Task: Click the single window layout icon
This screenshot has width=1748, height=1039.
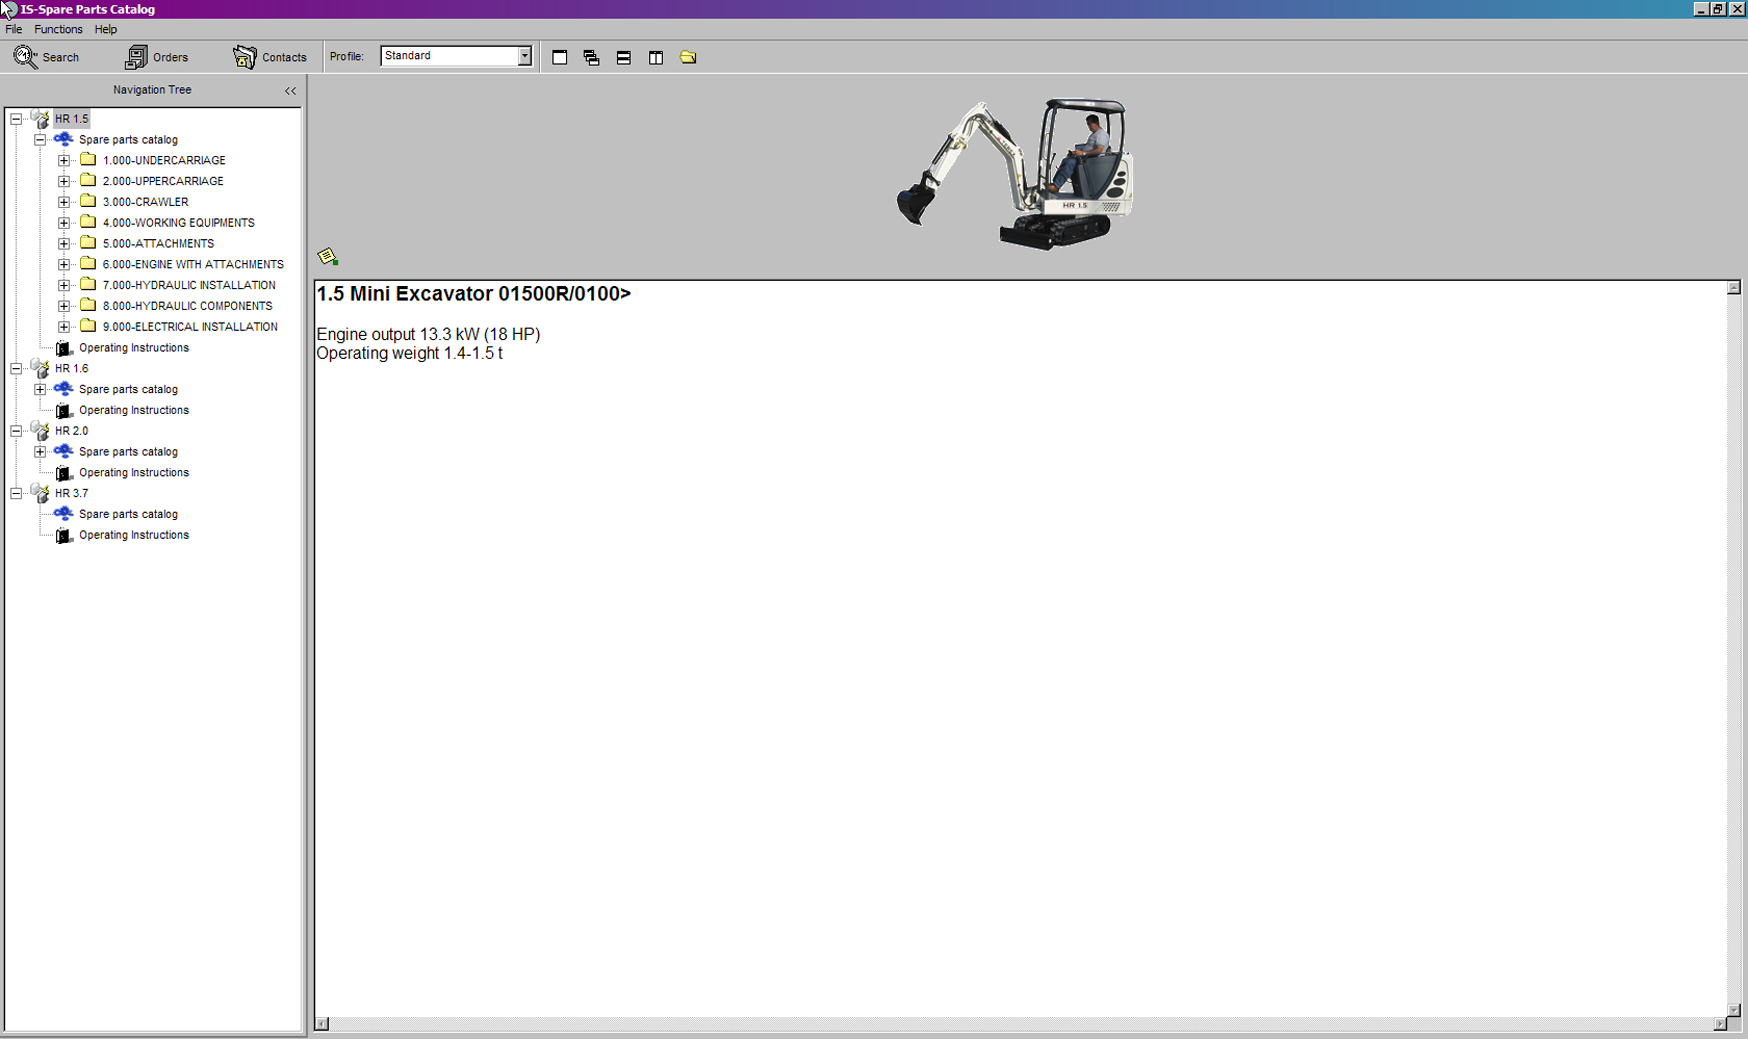Action: coord(560,58)
